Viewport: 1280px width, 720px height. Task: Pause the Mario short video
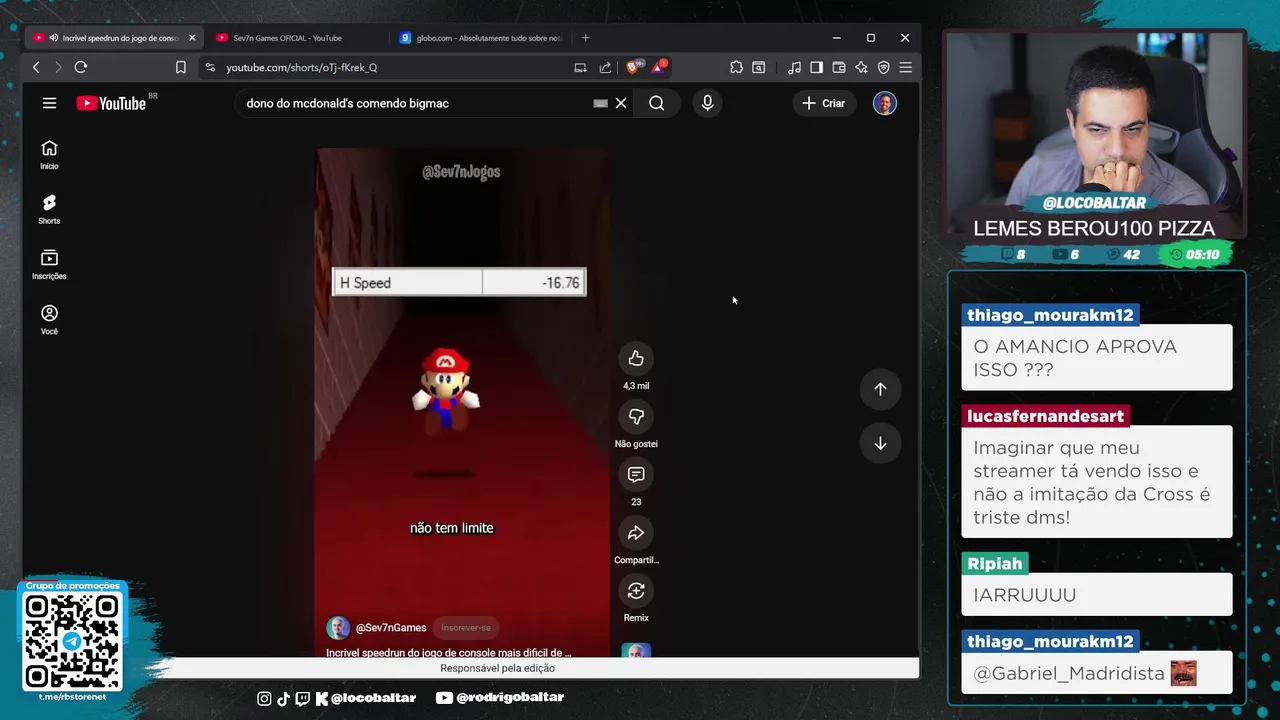462,403
